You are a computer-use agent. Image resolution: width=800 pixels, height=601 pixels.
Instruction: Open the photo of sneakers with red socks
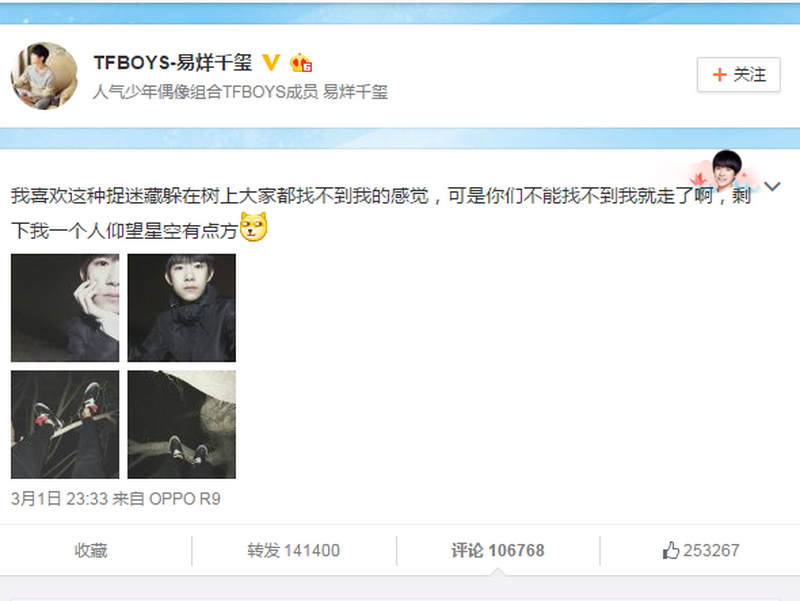point(65,424)
